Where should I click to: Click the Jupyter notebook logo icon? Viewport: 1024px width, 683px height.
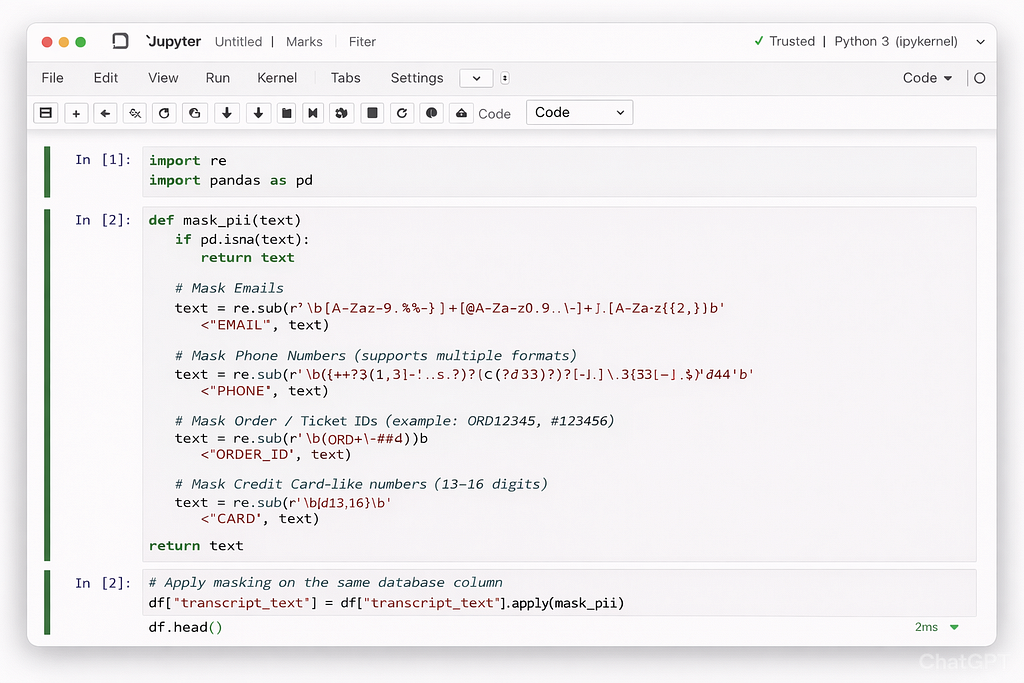point(120,41)
